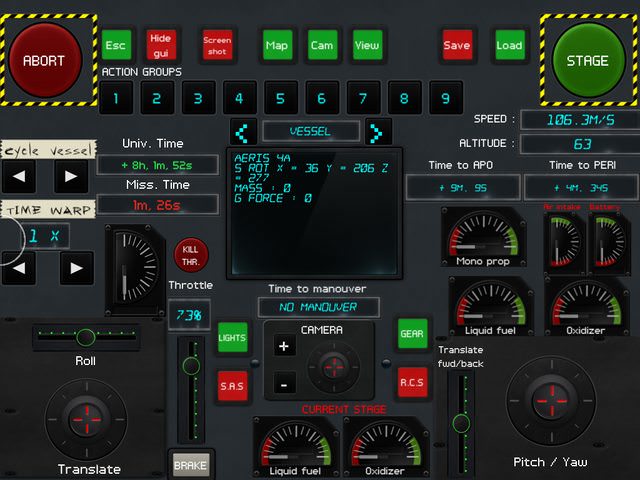
Task: Click the Esc button
Action: click(x=116, y=45)
